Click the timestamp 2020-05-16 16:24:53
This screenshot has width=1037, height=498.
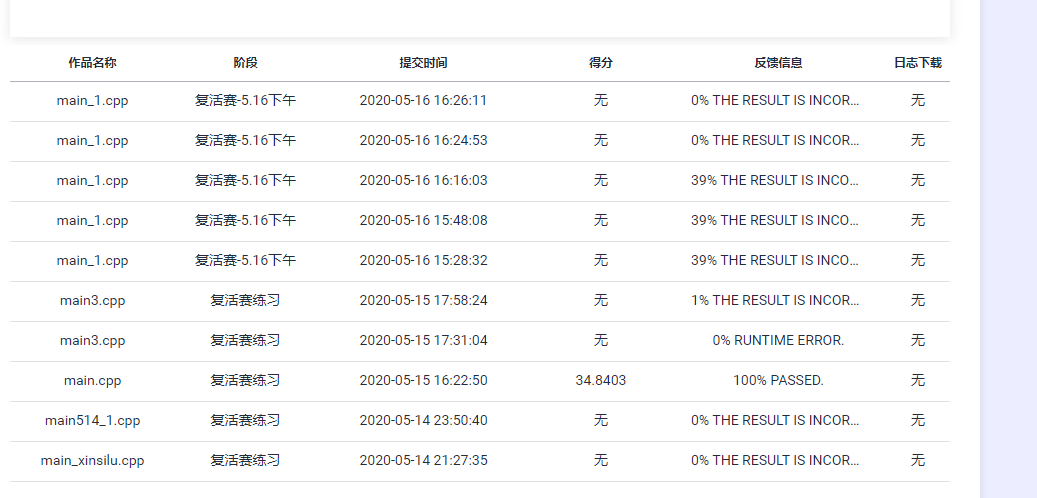click(423, 140)
